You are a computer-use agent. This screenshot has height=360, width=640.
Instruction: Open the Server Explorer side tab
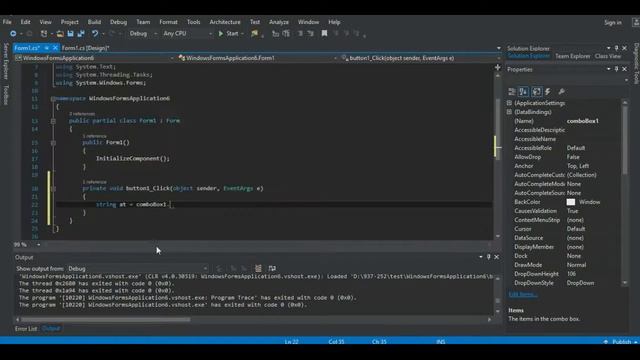tap(6, 61)
